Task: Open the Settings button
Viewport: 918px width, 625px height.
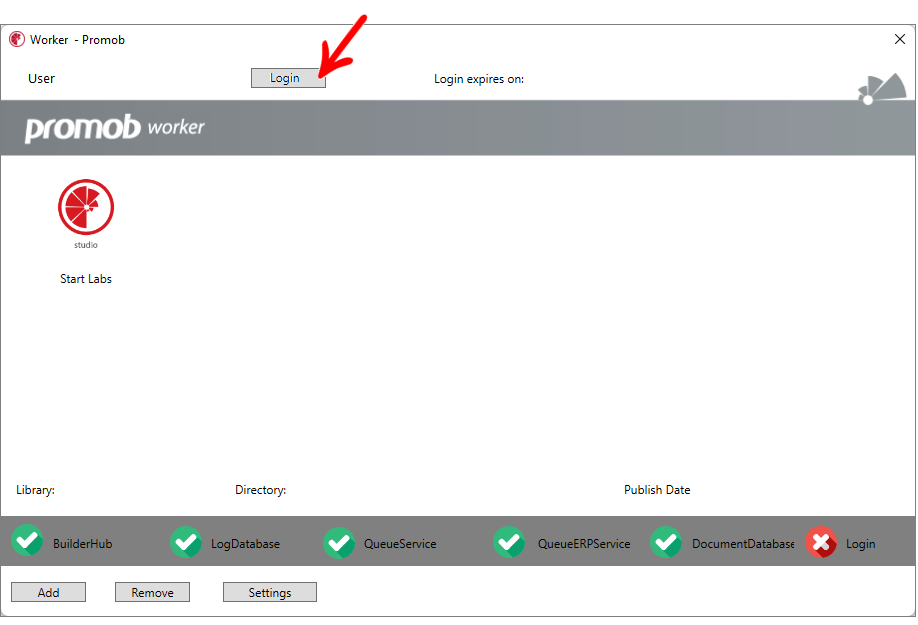Action: click(270, 592)
